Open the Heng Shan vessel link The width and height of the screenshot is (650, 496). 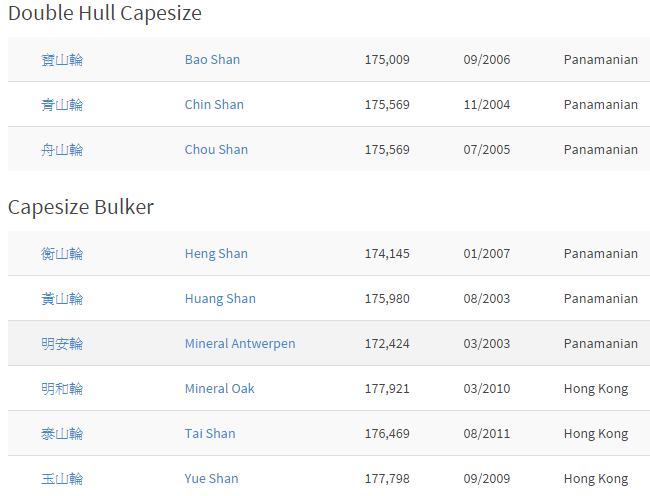tap(216, 254)
